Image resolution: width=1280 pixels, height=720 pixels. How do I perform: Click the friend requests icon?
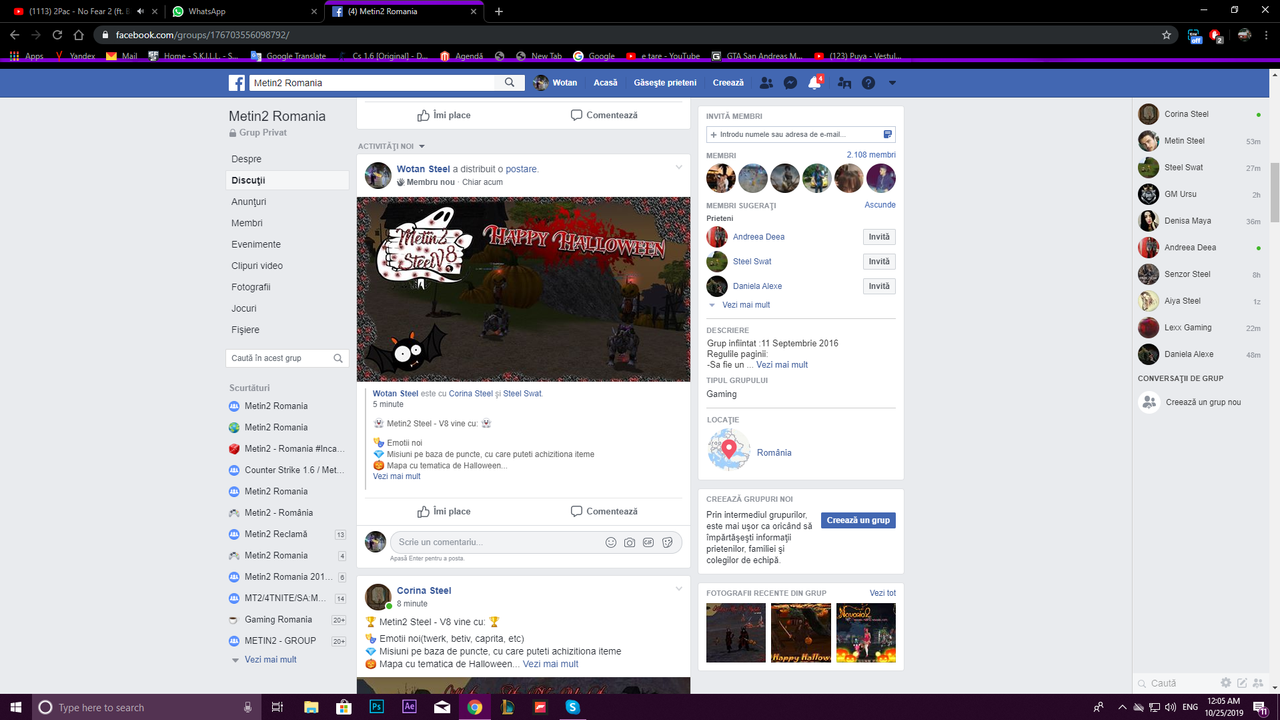pyautogui.click(x=766, y=82)
